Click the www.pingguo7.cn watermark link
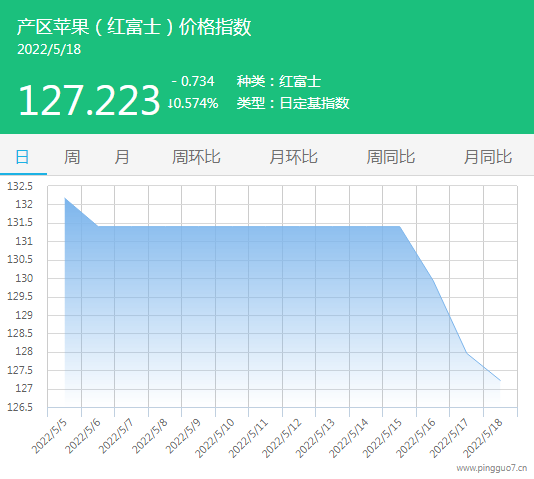The height and width of the screenshot is (479, 534). (x=492, y=468)
